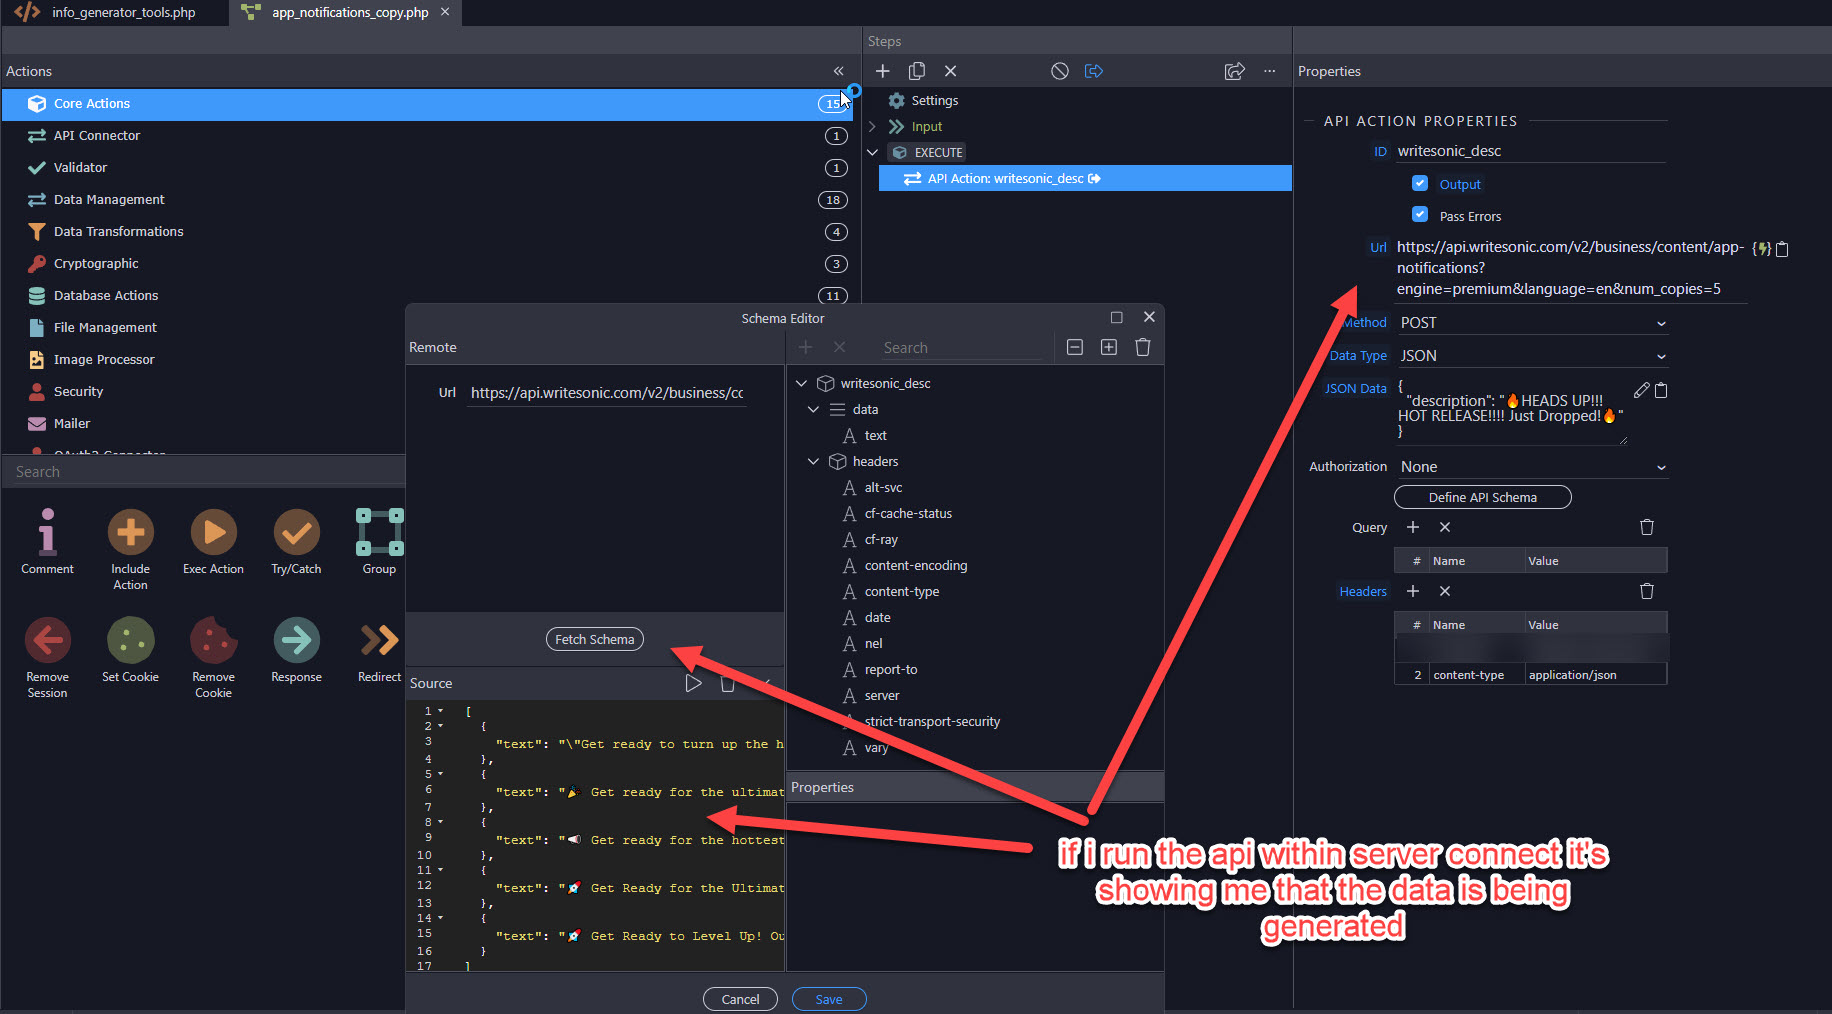The height and width of the screenshot is (1014, 1832).
Task: Run the source with the play icon
Action: pos(693,683)
